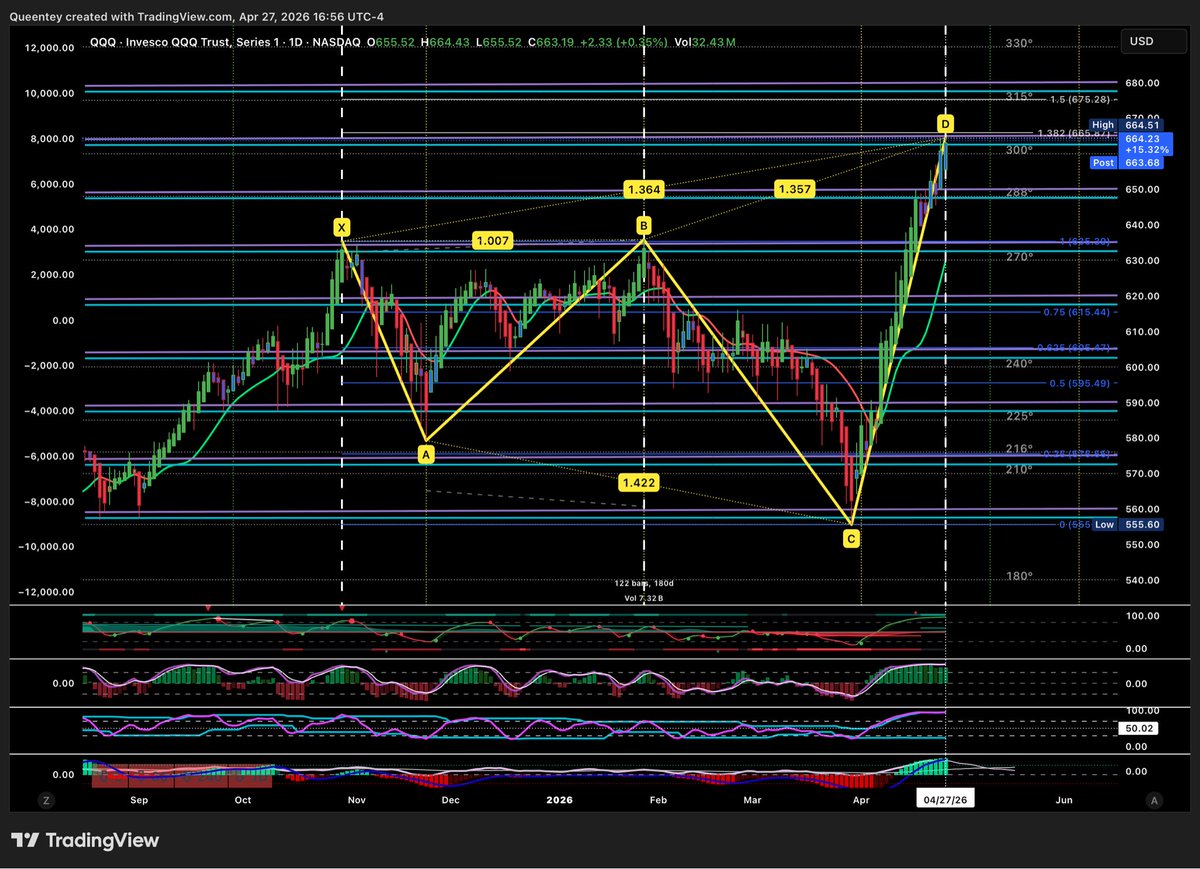
Task: Click the A auto-scale icon at bottom-right
Action: pyautogui.click(x=1155, y=799)
